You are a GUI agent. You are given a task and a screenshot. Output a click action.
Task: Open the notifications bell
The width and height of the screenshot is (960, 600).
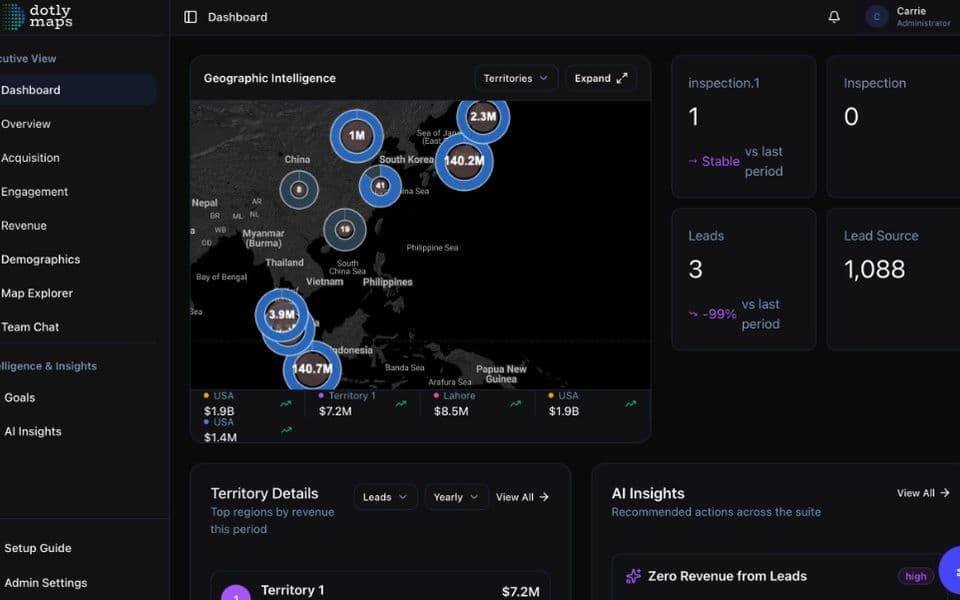tap(834, 17)
